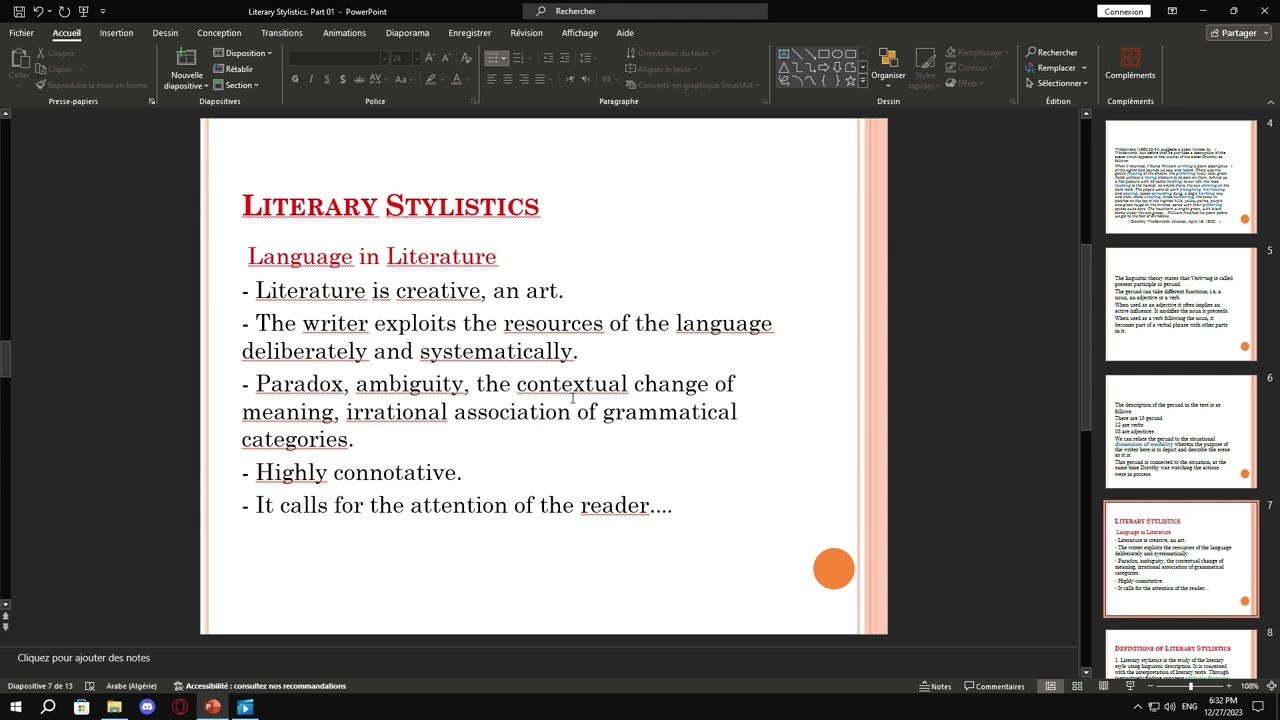Toggle bullet list button
The width and height of the screenshot is (1280, 720).
pos(493,58)
